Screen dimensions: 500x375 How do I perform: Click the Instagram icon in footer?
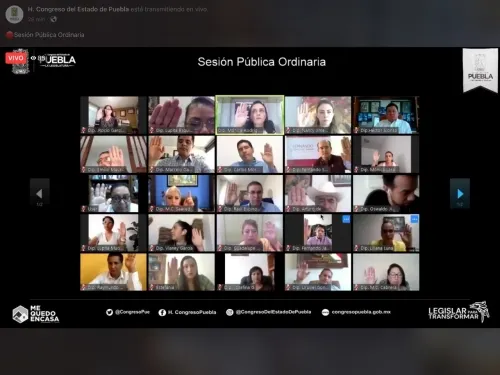(230, 312)
